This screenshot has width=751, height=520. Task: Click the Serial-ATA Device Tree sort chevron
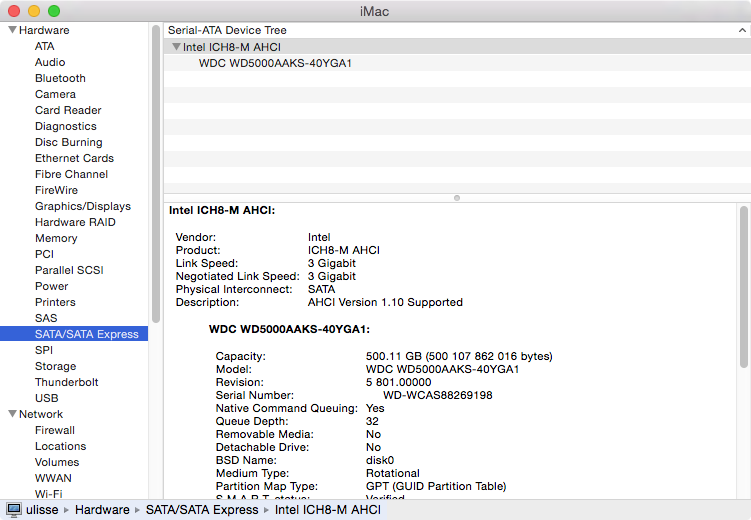pos(742,30)
